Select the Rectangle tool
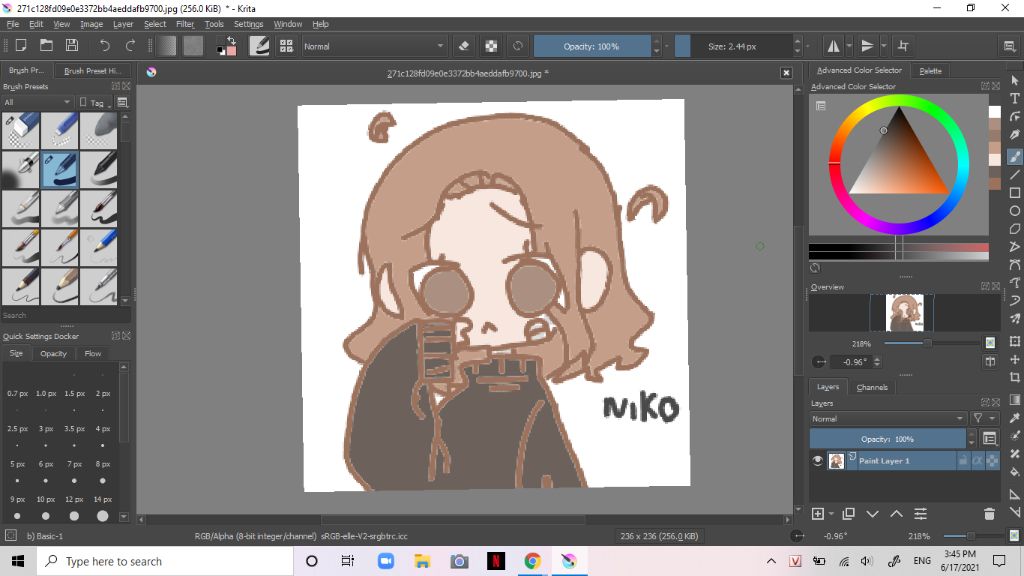The width and height of the screenshot is (1024, 576). pos(1014,193)
